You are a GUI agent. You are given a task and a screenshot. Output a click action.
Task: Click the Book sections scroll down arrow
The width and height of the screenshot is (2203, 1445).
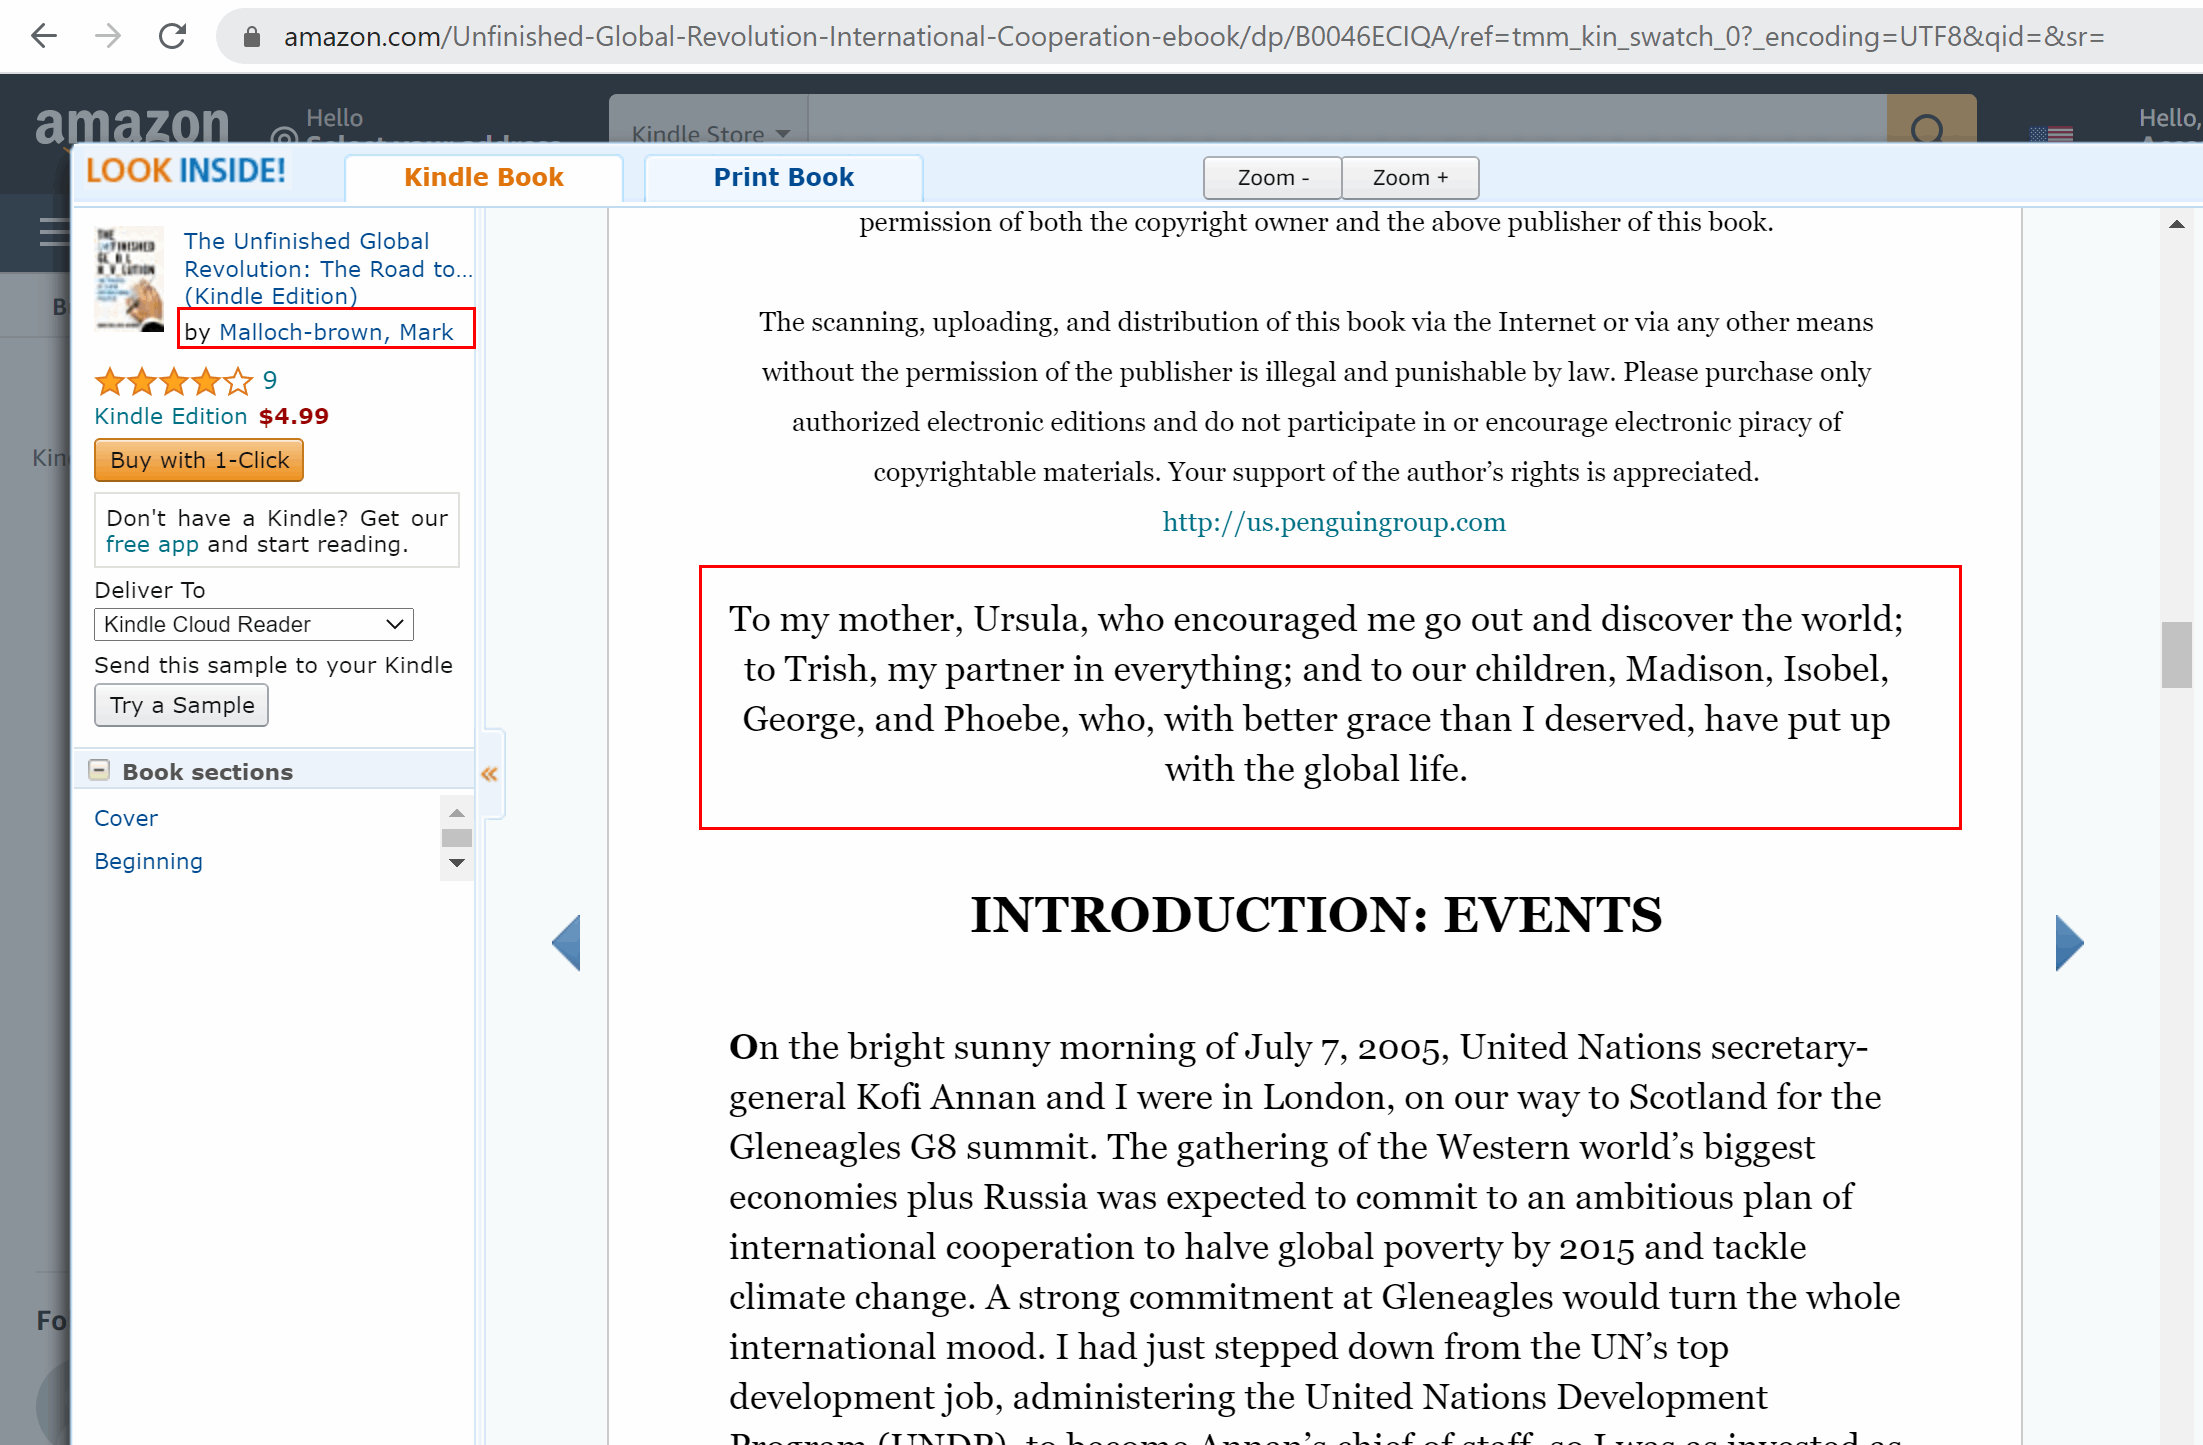tap(457, 862)
